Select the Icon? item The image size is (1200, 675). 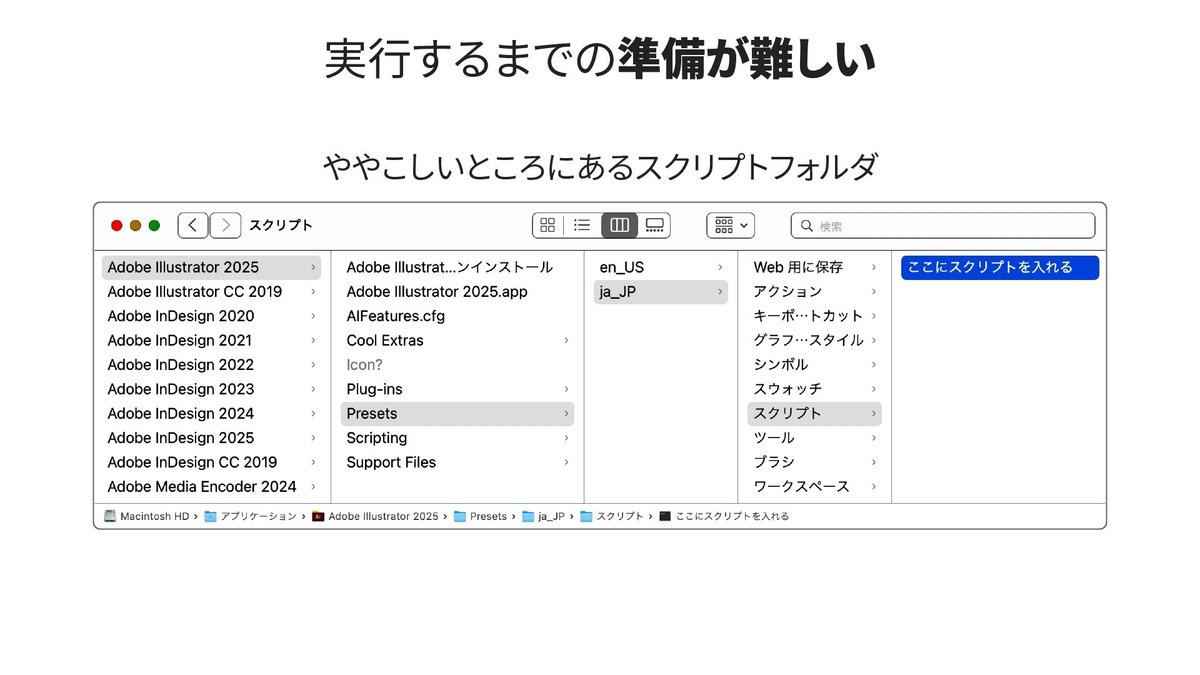pyautogui.click(x=457, y=365)
